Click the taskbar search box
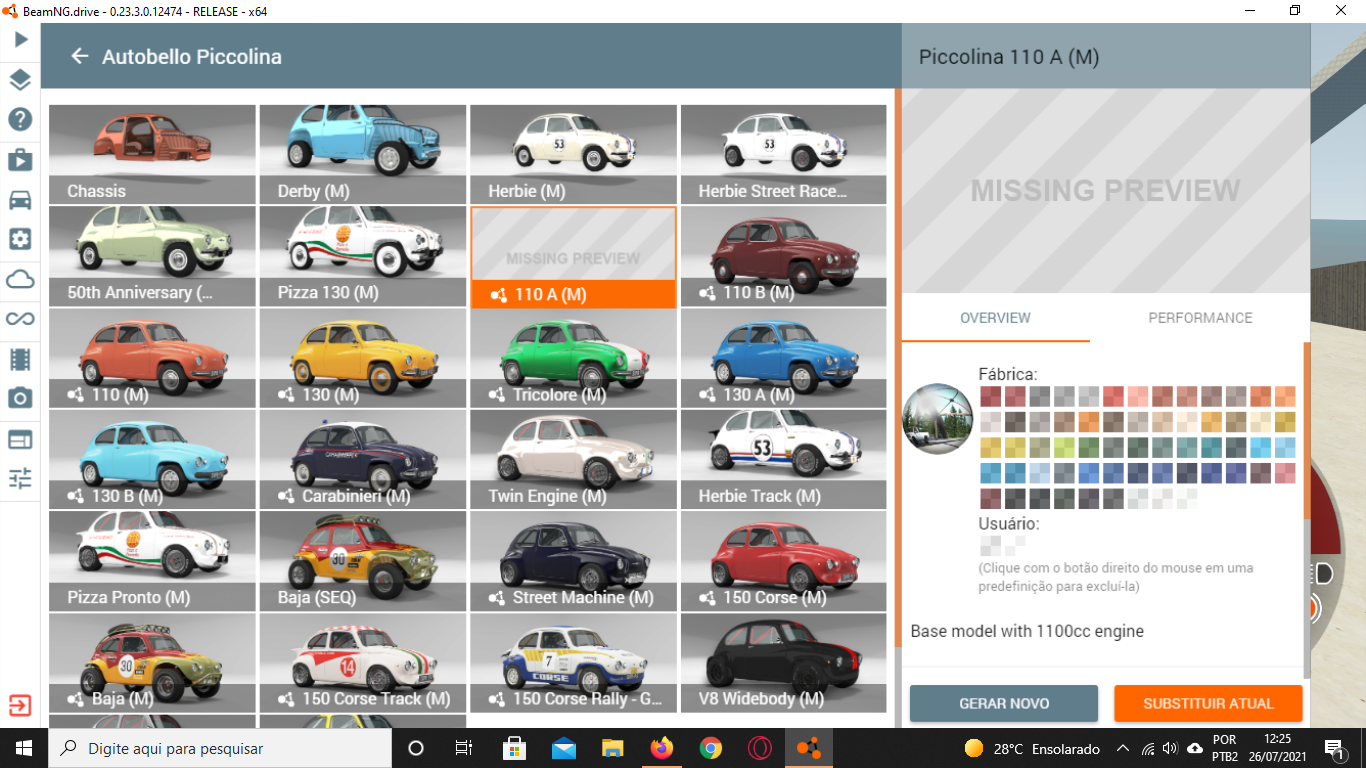The height and width of the screenshot is (768, 1366). coord(220,748)
